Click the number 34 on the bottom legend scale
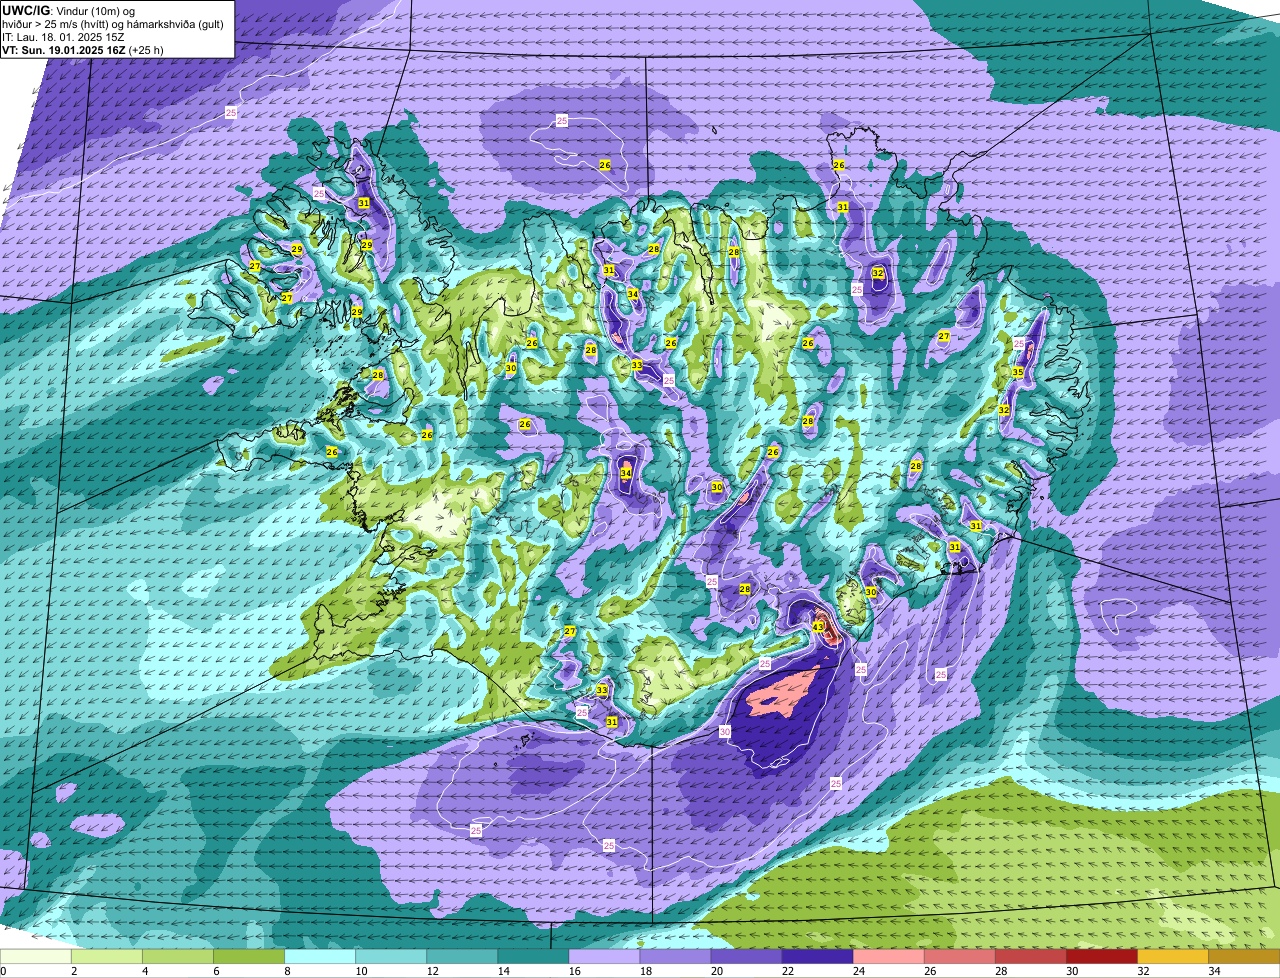1280x978 pixels. (1213, 971)
